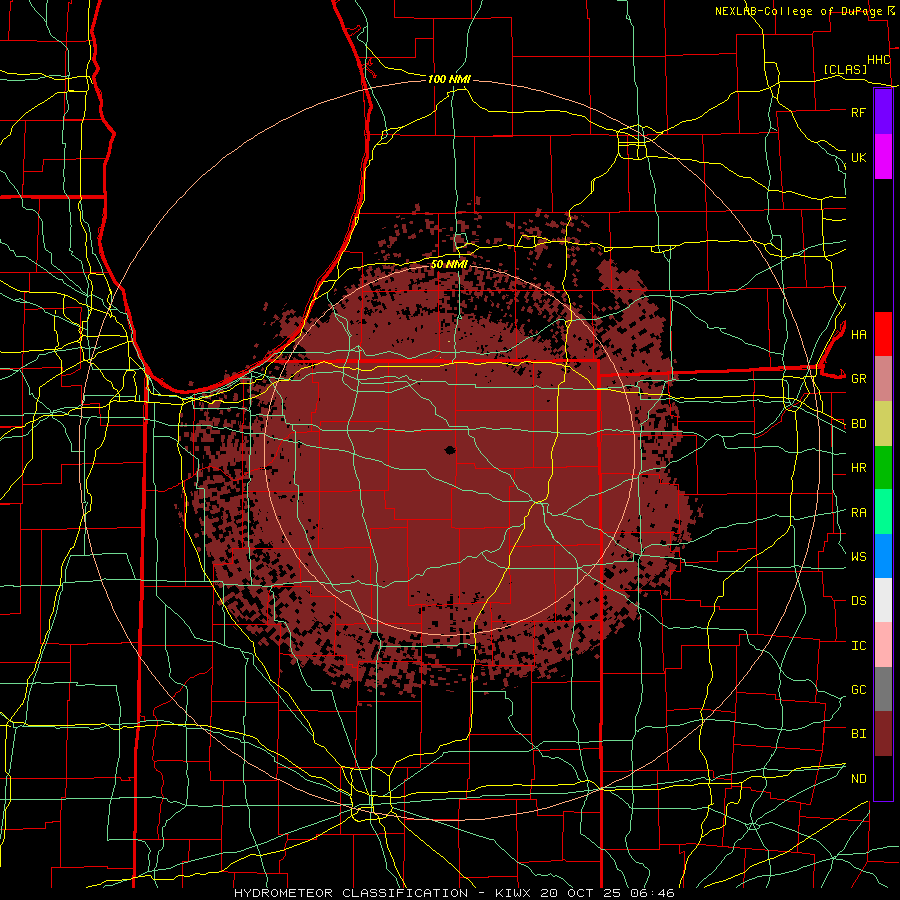This screenshot has height=900, width=900.
Task: Click the DS white legend swatch
Action: tap(883, 600)
